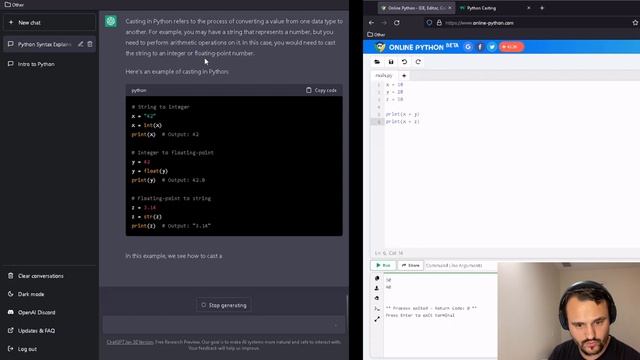Undo last edit in the editor toolbar
640x360 pixels.
tap(404, 62)
